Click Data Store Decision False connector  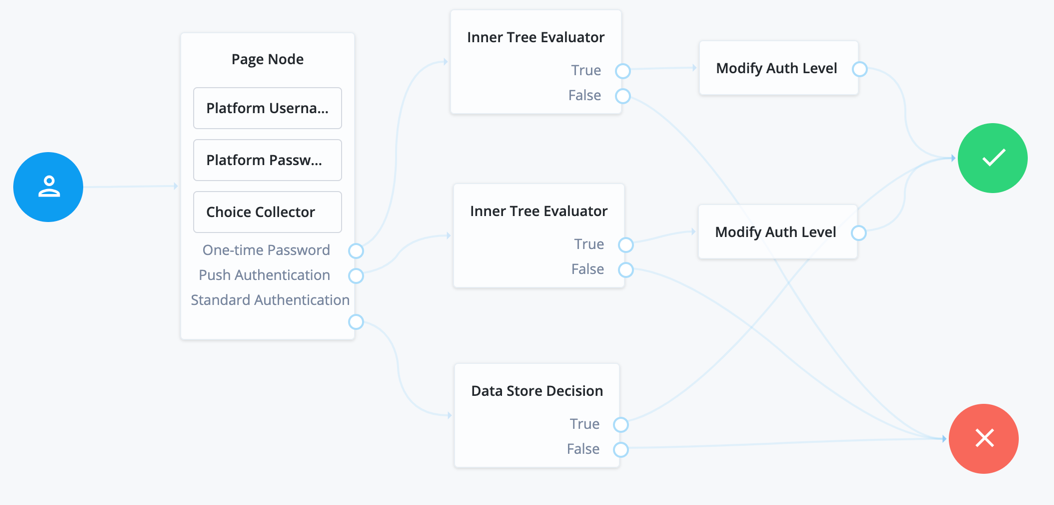click(x=621, y=450)
